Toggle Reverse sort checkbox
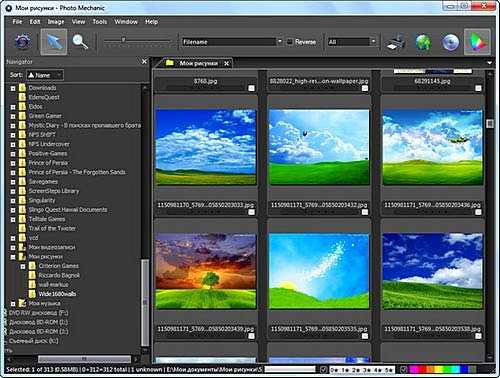Viewport: 500px width, 378px height. click(290, 42)
